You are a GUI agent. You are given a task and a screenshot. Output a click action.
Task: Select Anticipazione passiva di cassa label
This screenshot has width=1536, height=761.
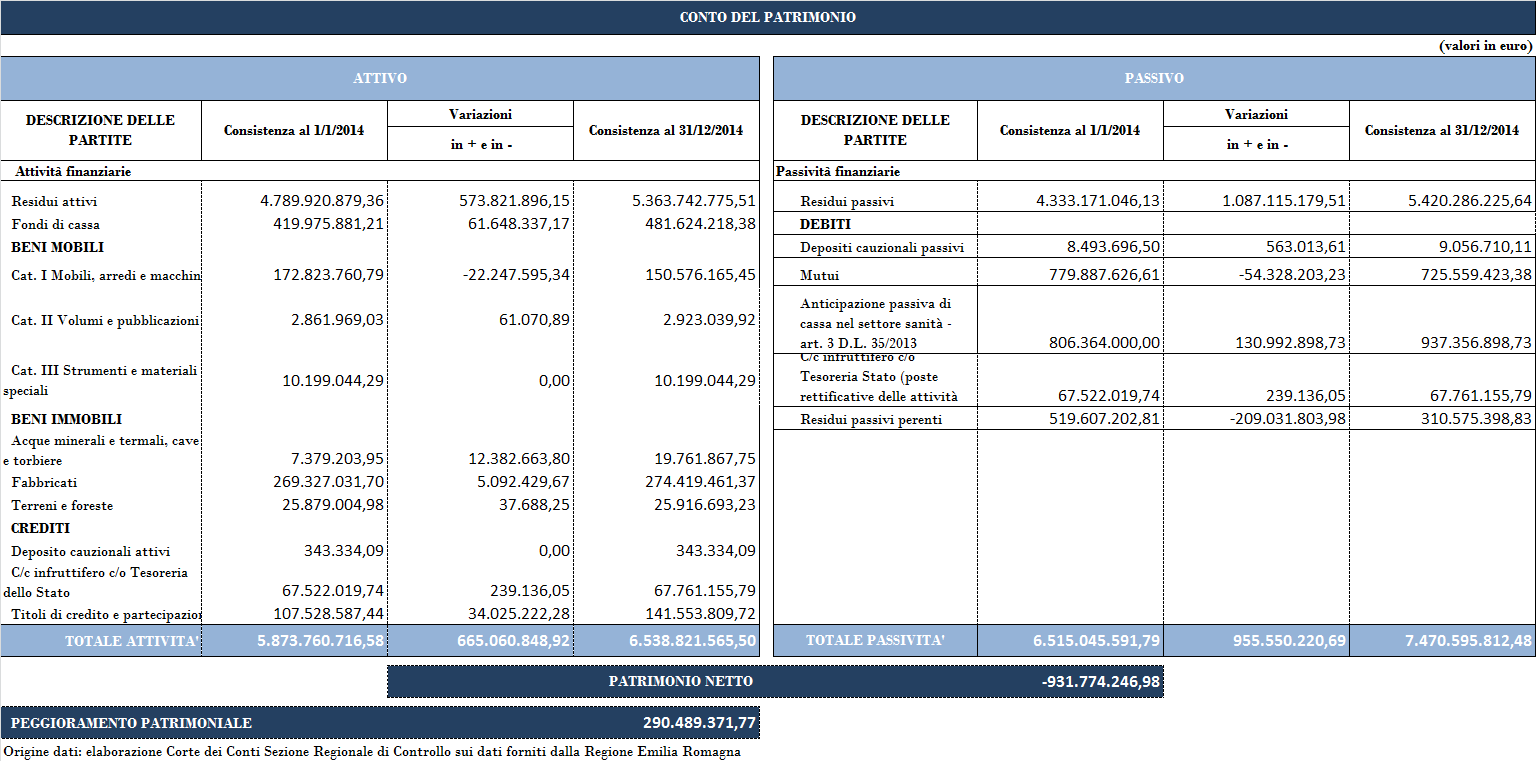tap(876, 323)
